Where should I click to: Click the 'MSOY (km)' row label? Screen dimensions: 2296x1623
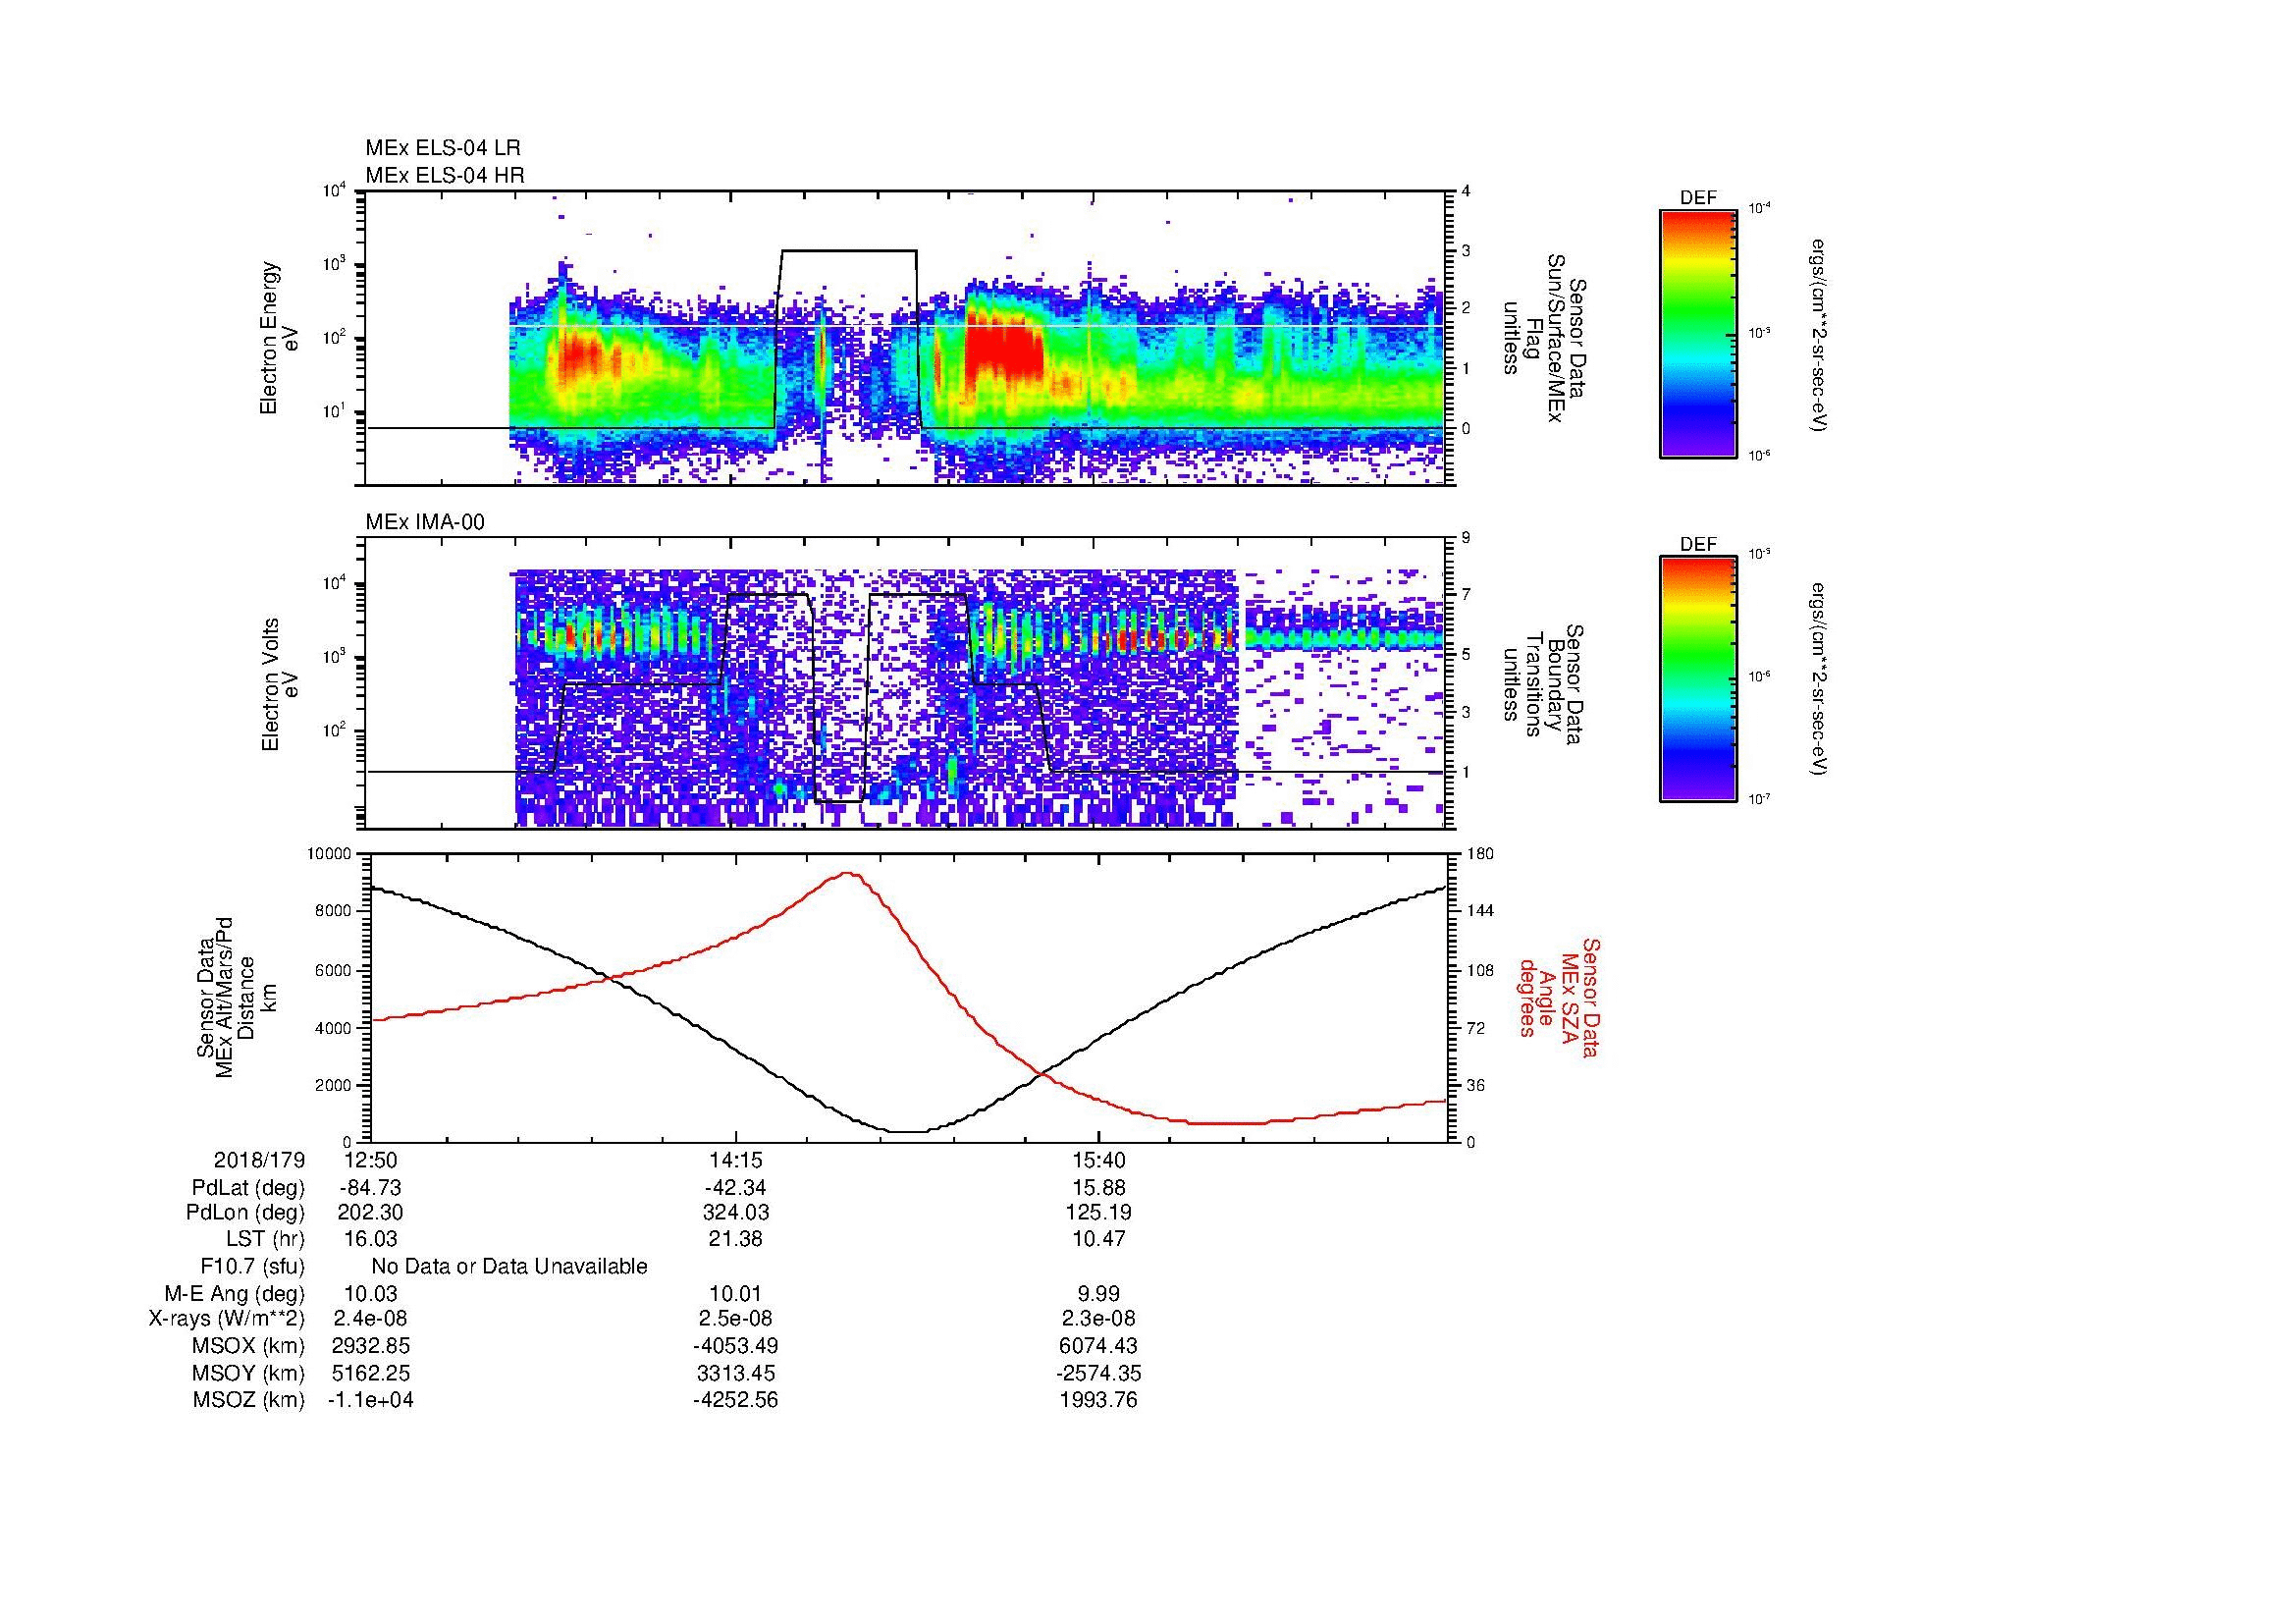pyautogui.click(x=248, y=1373)
